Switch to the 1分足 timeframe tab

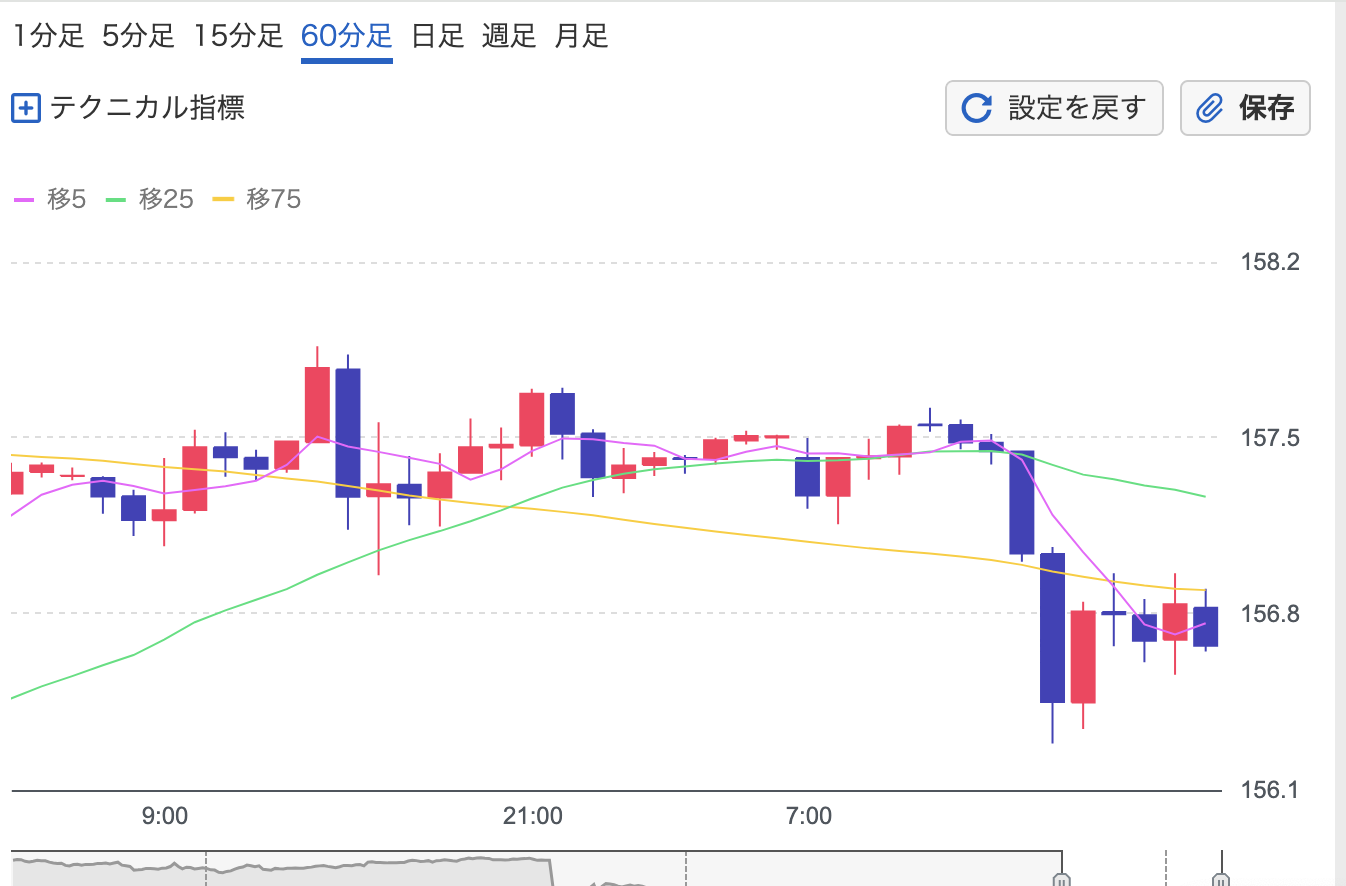pyautogui.click(x=49, y=37)
